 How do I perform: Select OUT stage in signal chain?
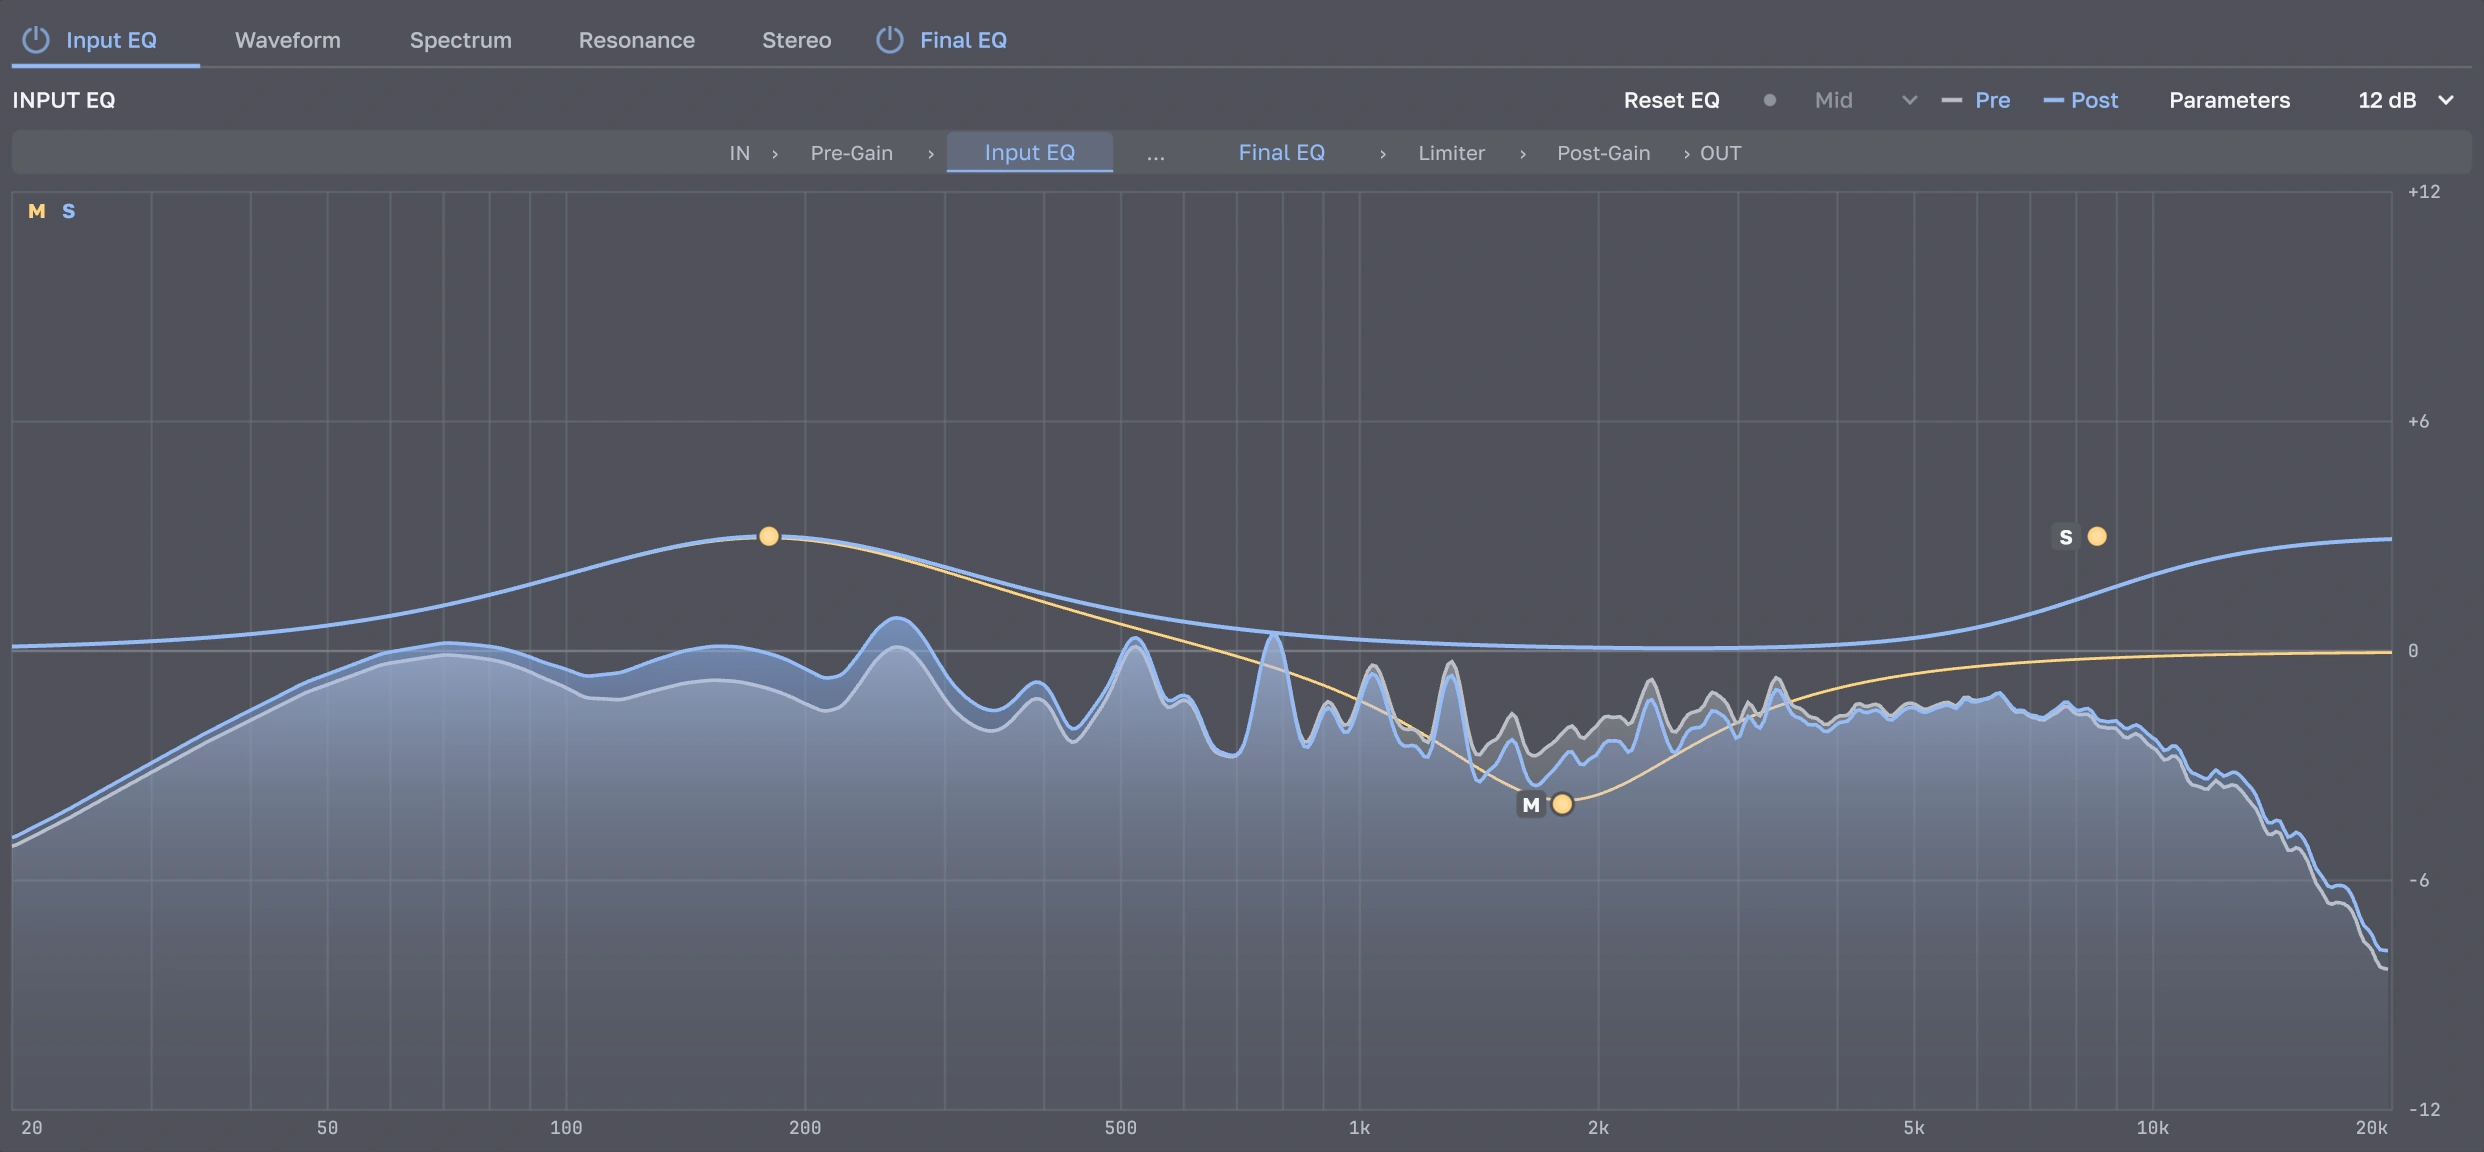tap(1720, 153)
